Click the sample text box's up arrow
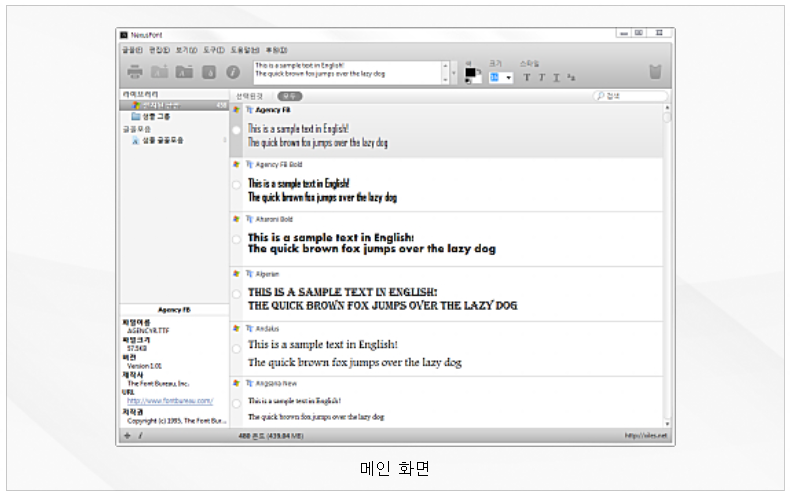This screenshot has width=790, height=495. [445, 66]
